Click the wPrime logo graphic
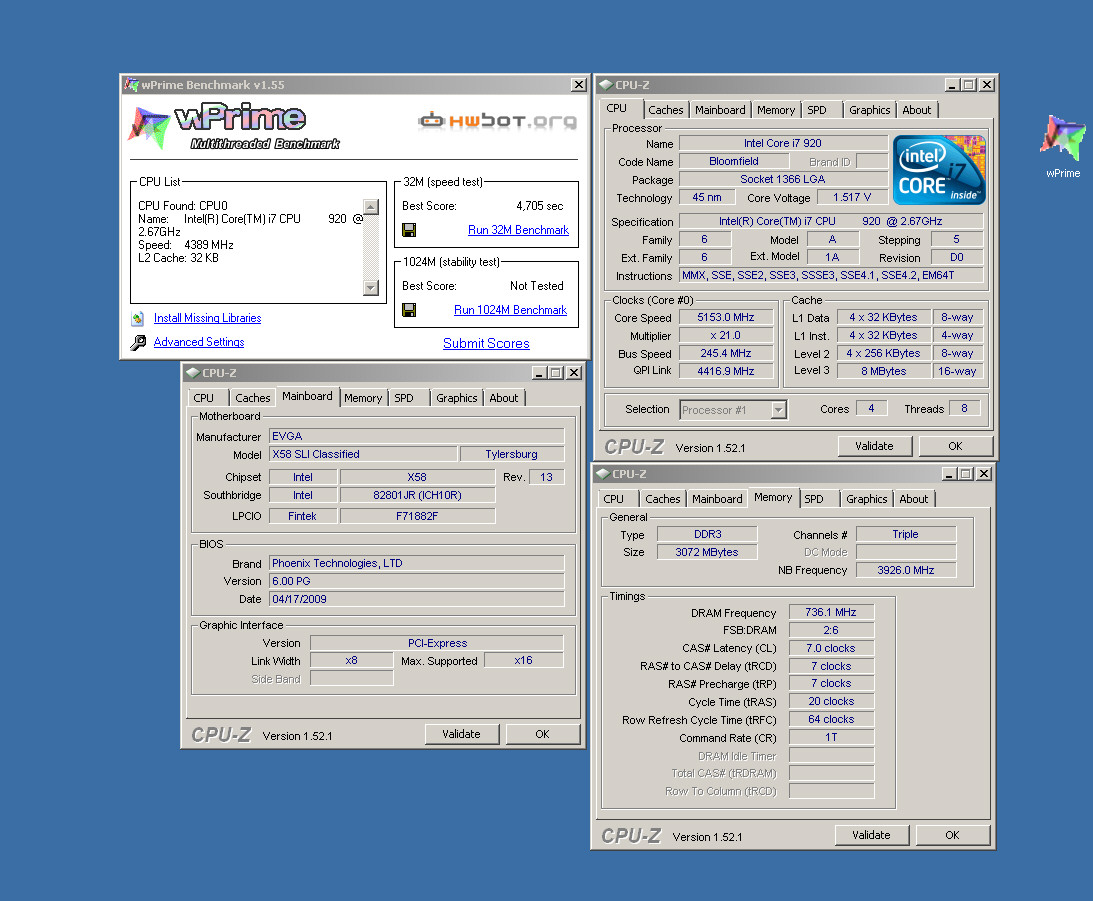This screenshot has height=901, width=1093. 235,127
